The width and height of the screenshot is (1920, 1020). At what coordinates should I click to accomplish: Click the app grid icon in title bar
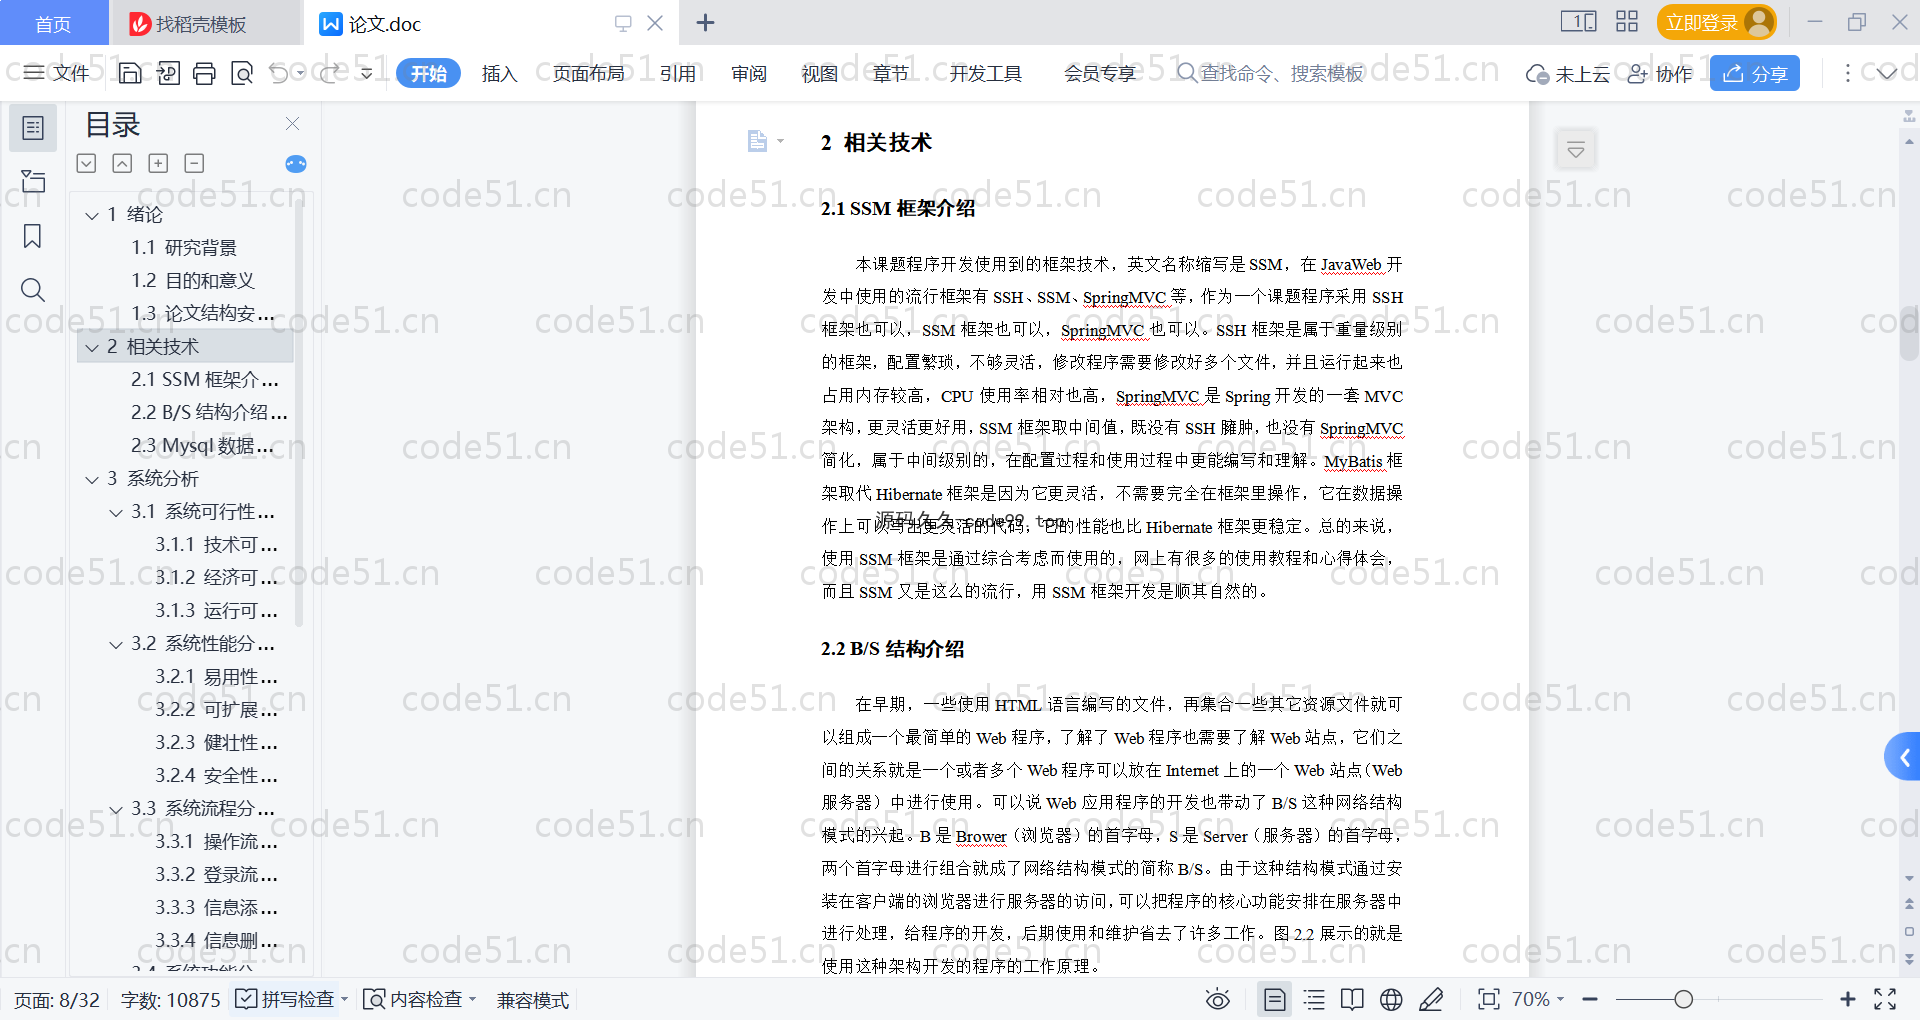(1627, 22)
